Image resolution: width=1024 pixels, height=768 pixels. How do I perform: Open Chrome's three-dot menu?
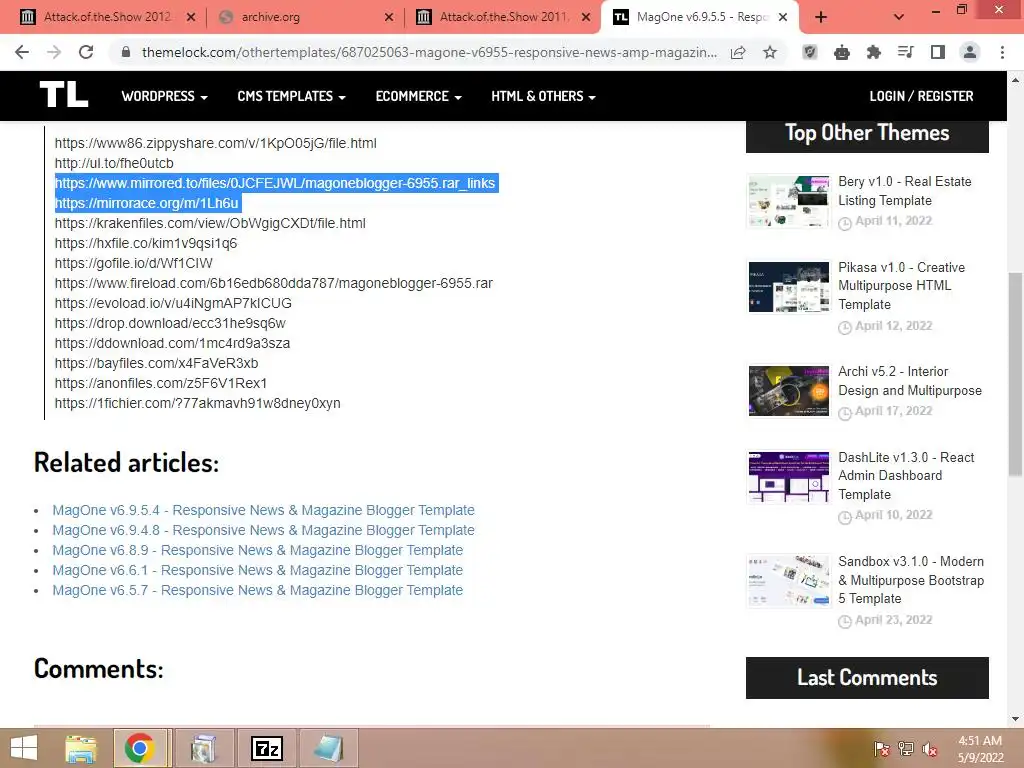(1002, 52)
